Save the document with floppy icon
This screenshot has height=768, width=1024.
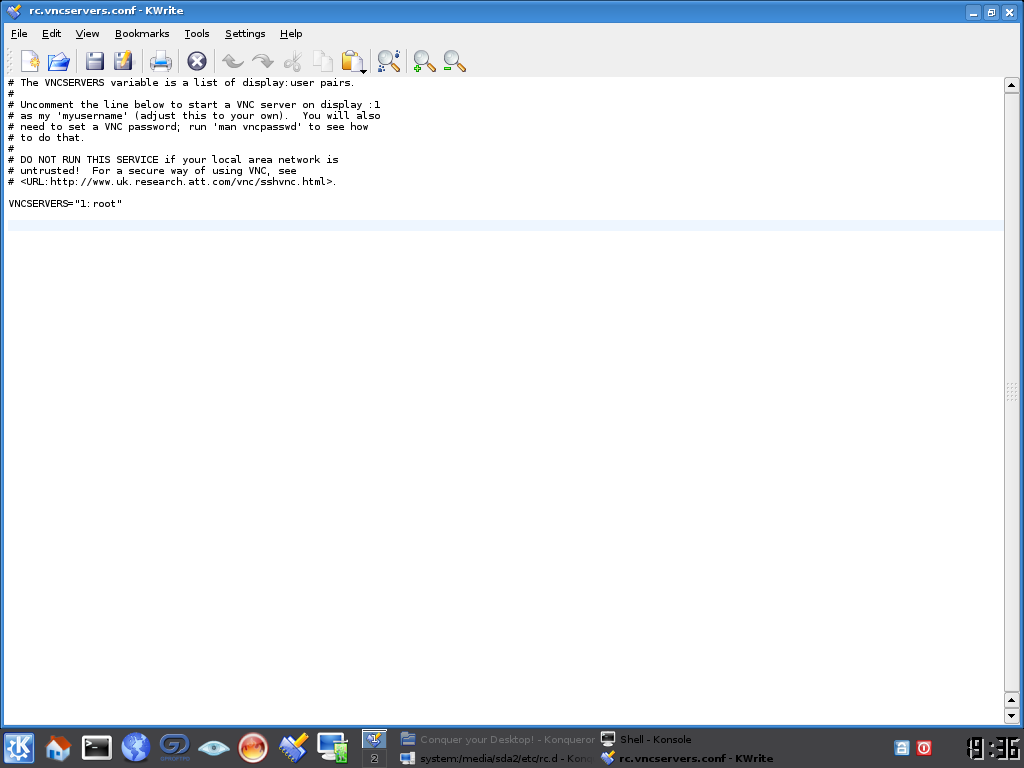point(94,61)
